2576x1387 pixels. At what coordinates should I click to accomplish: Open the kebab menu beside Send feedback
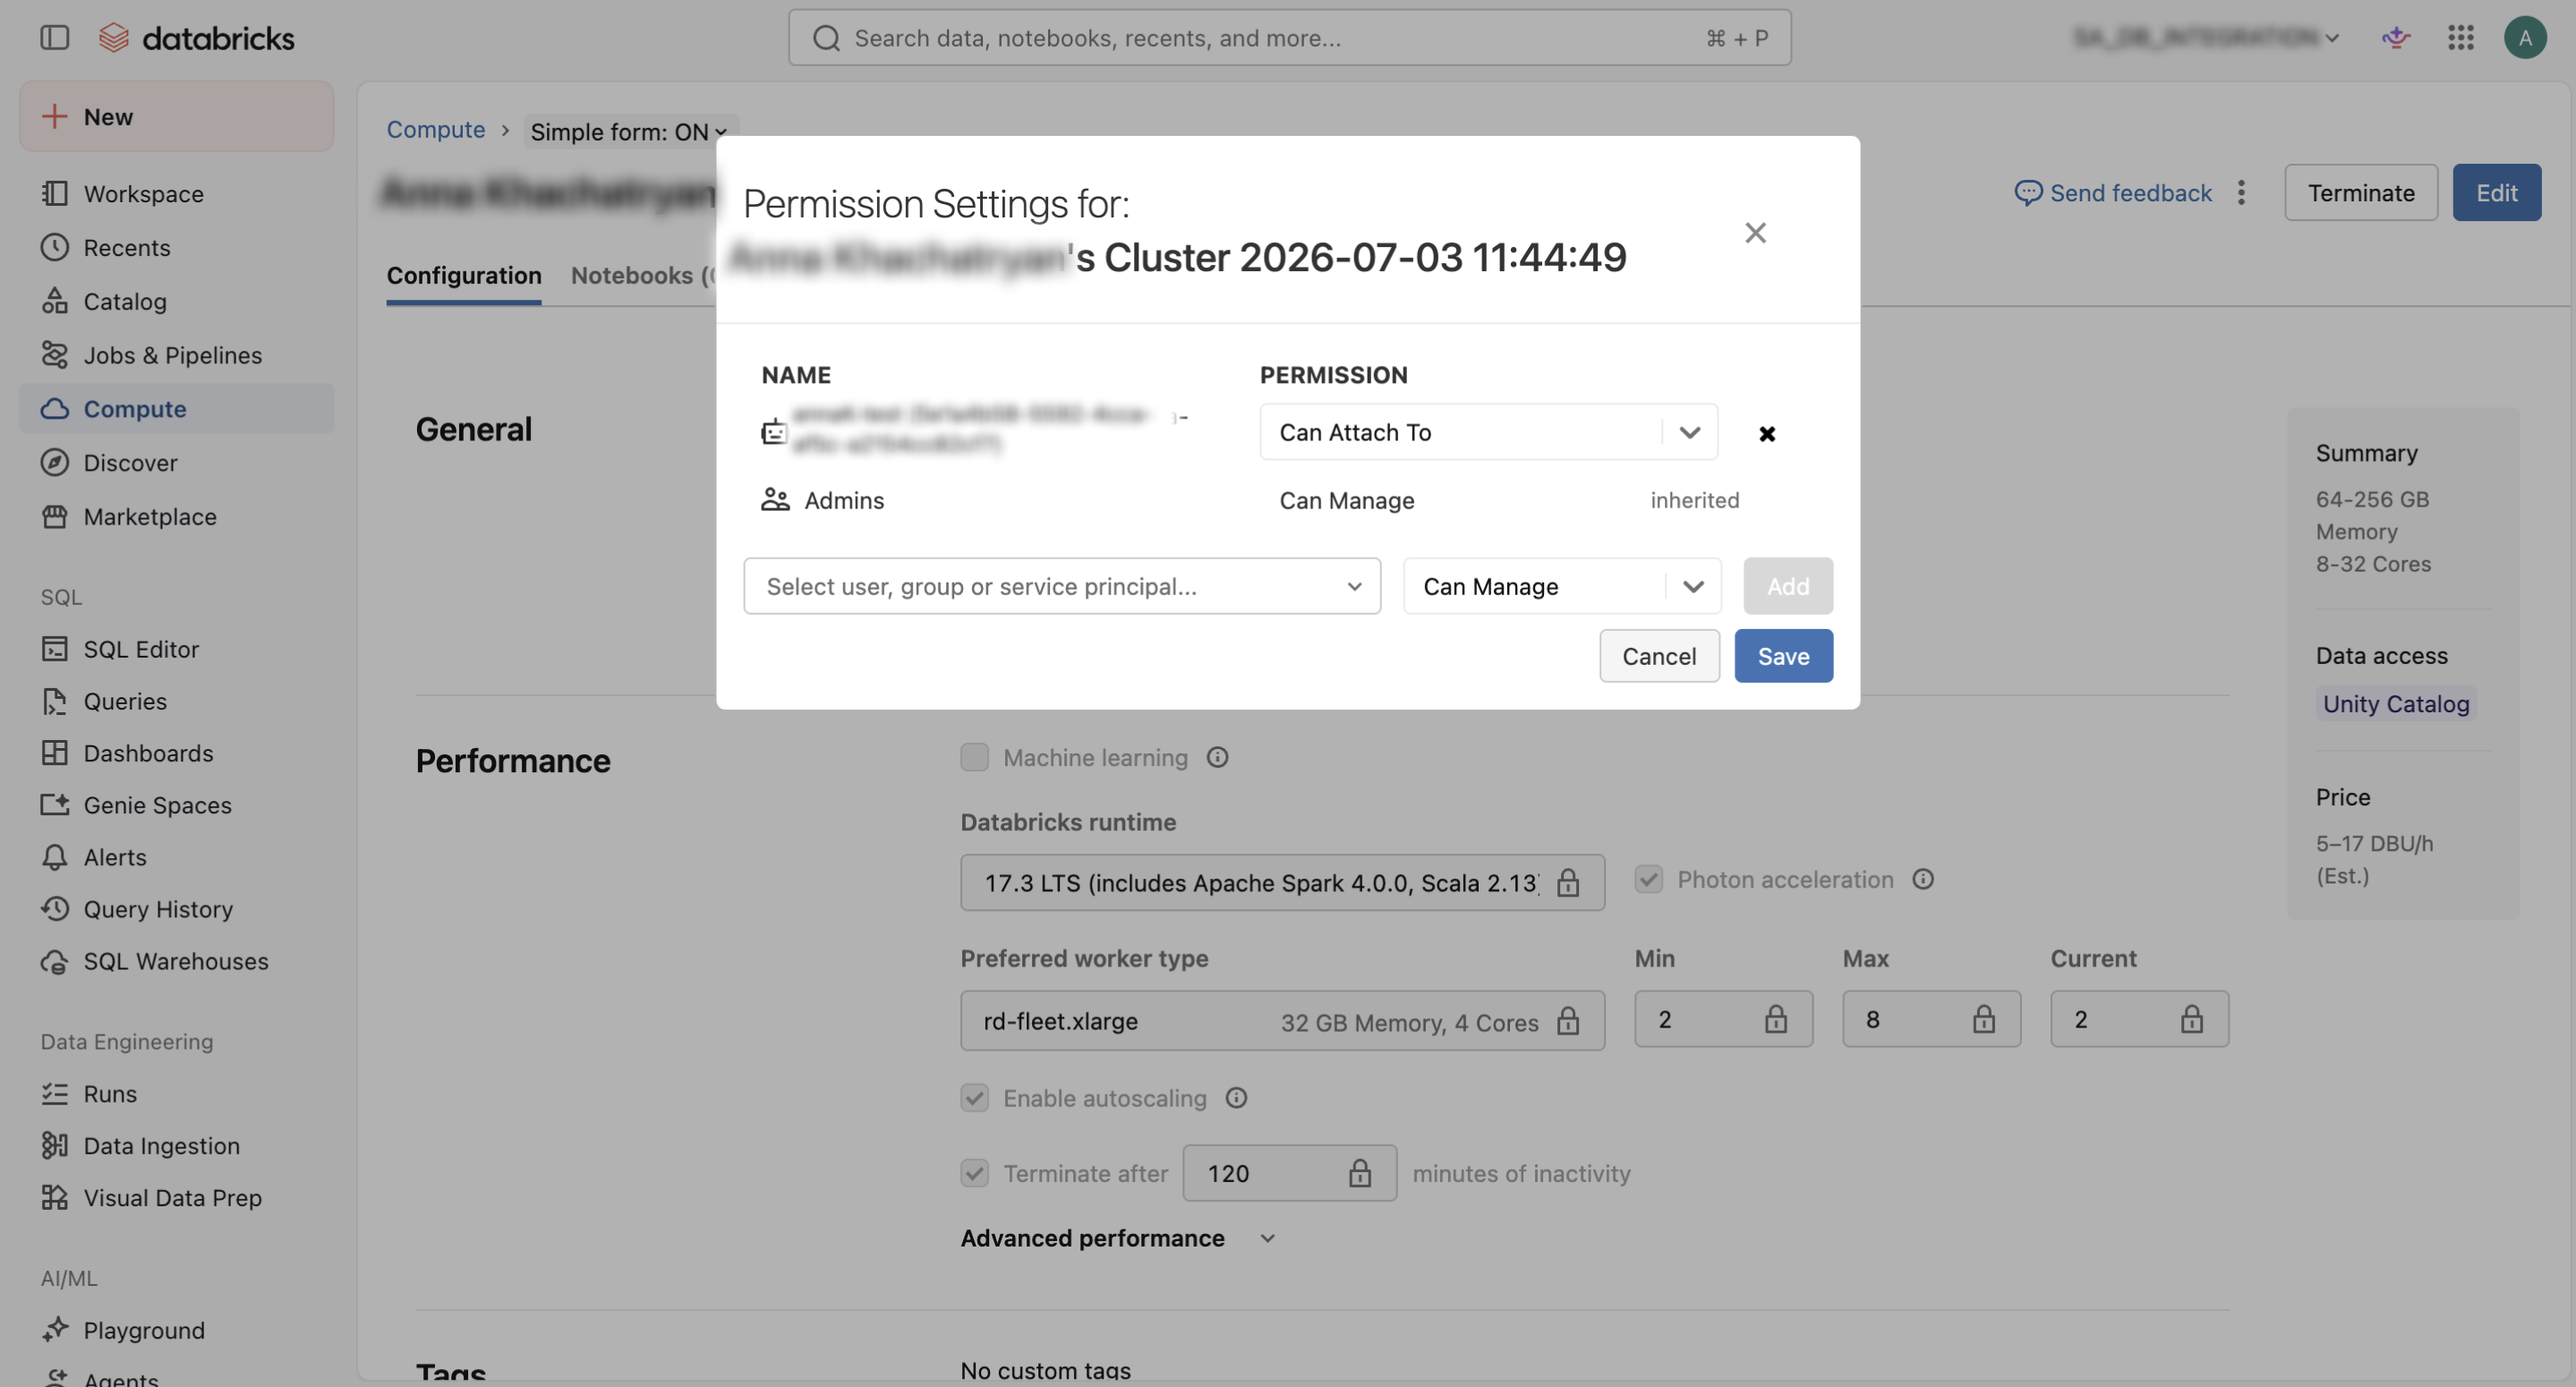tap(2240, 192)
